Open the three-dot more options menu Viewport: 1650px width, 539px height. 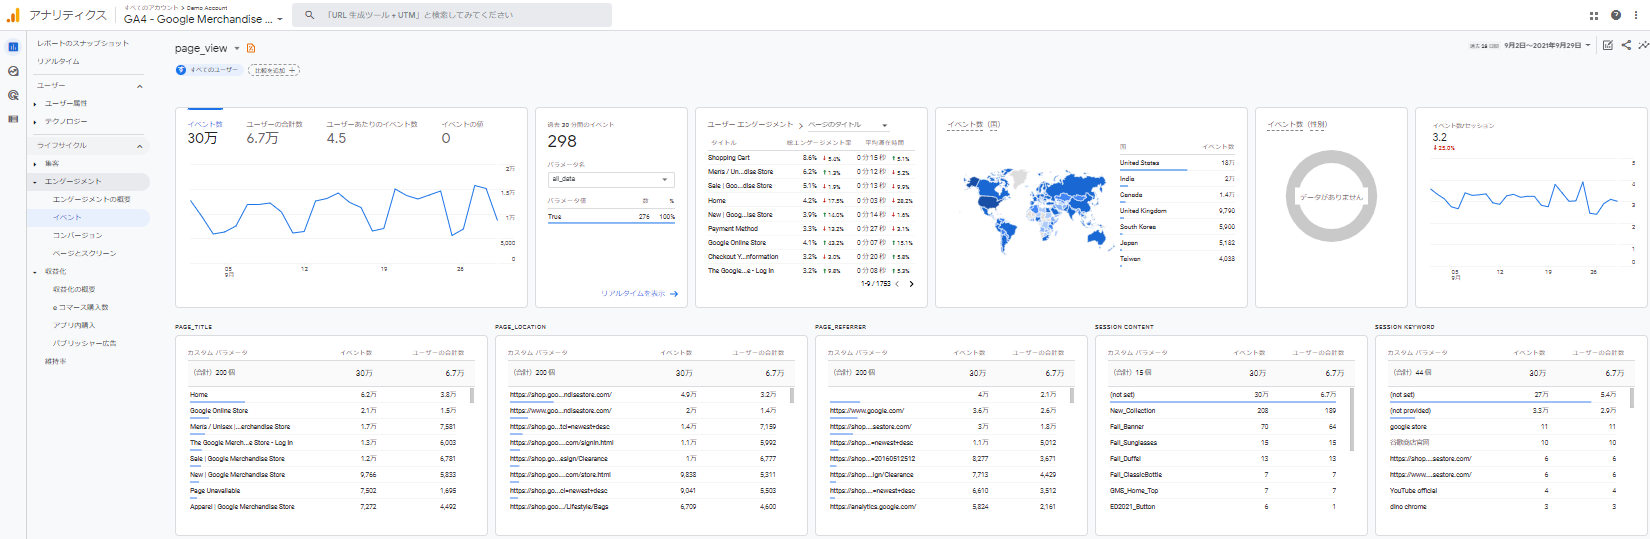[x=1637, y=15]
